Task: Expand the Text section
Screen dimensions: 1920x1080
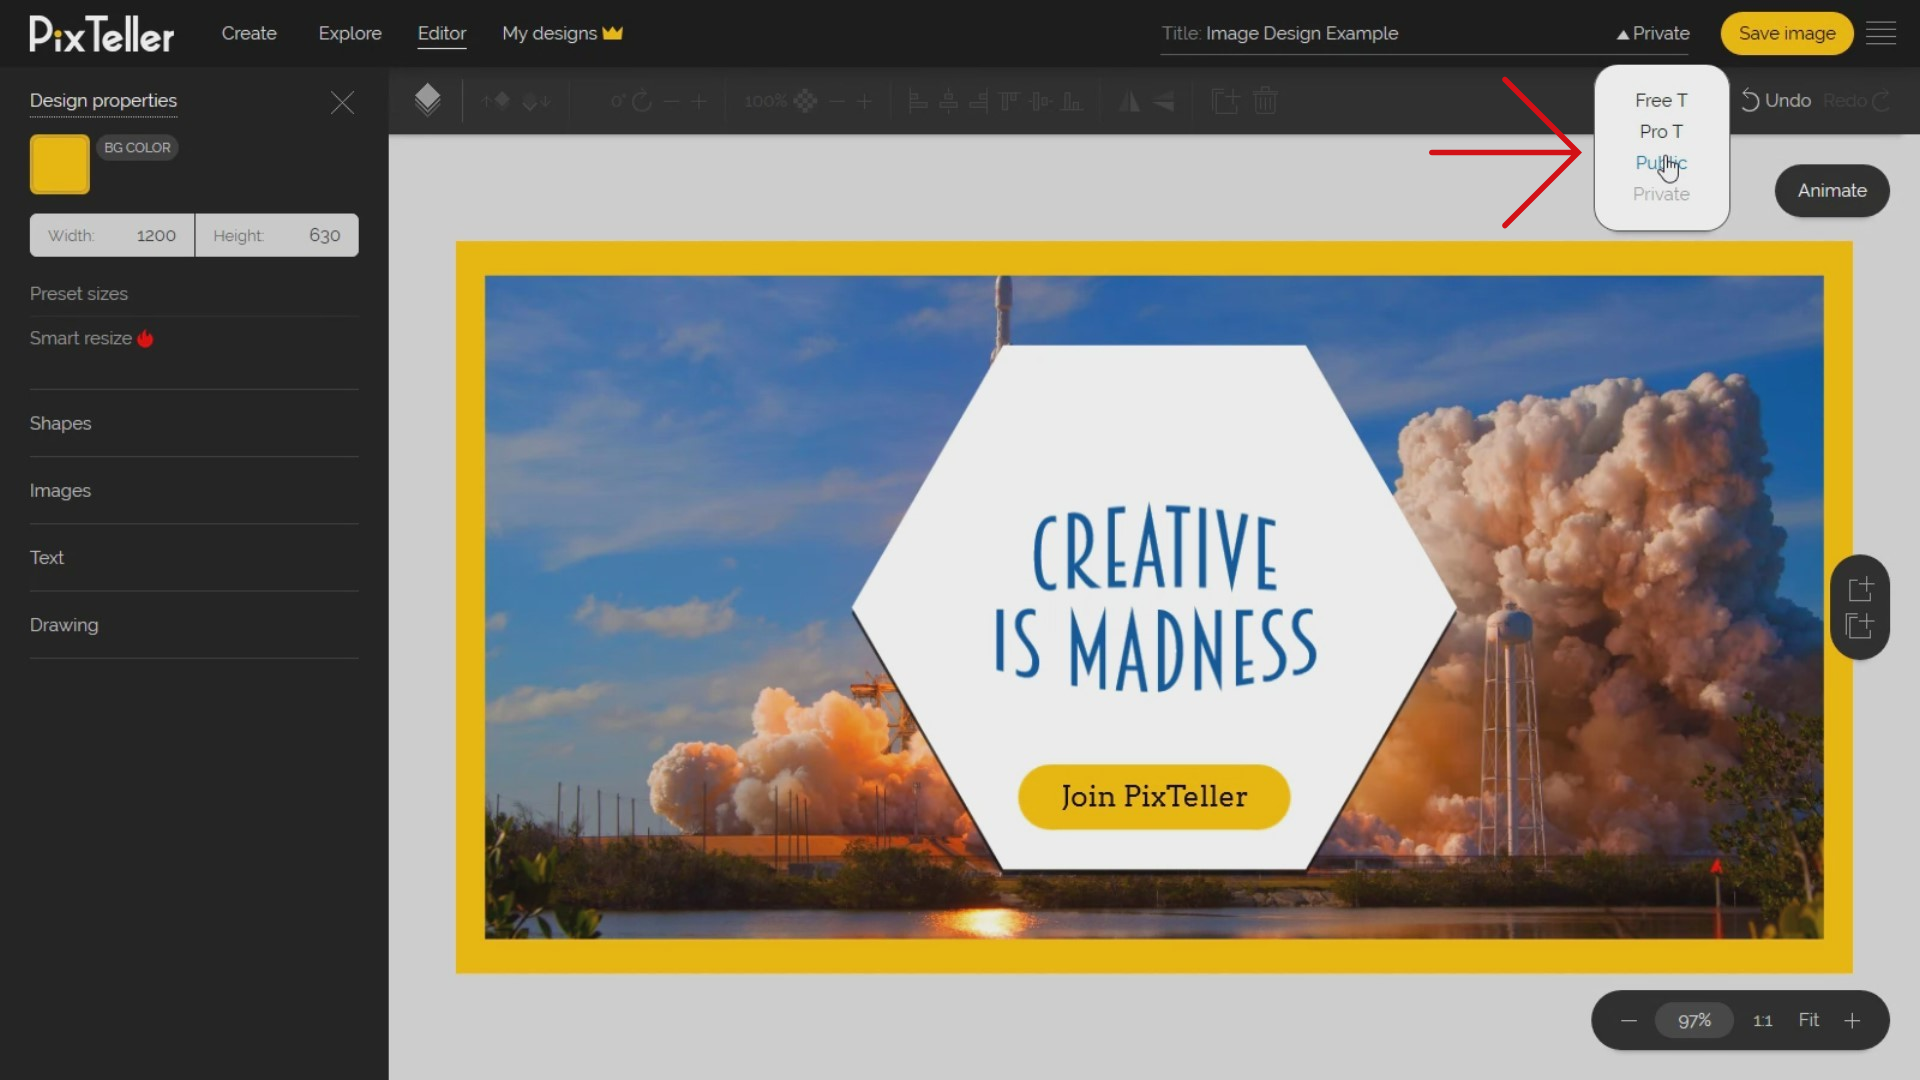Action: [194, 557]
